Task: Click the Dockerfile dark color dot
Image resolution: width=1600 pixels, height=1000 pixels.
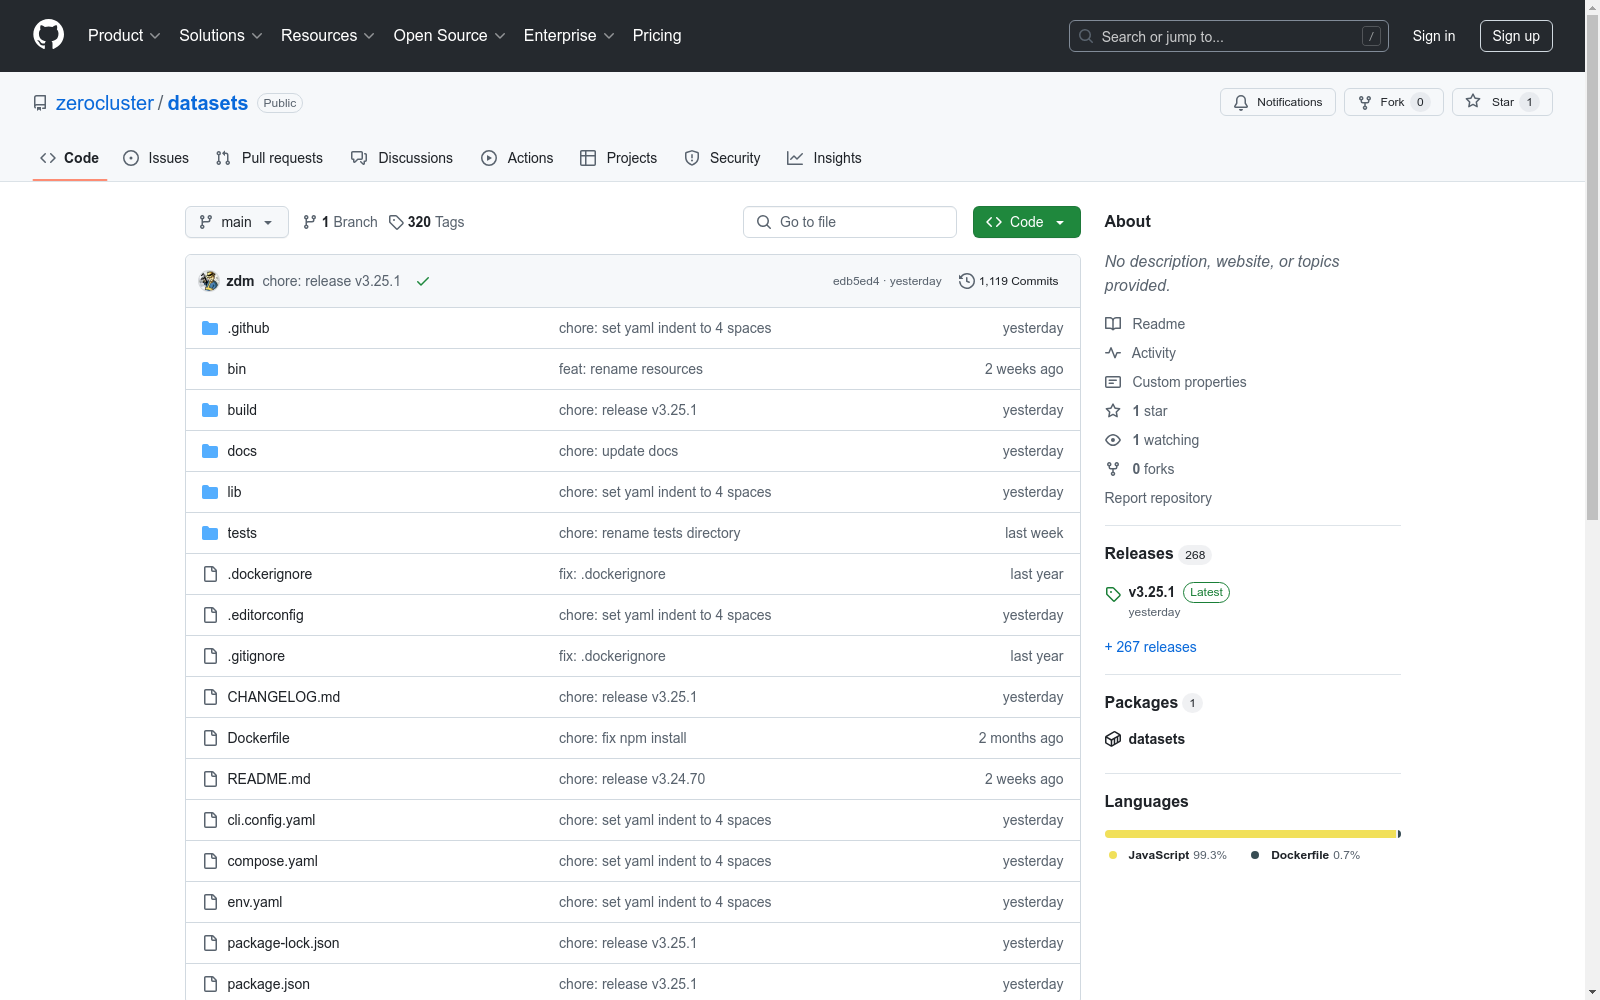Action: pos(1255,855)
